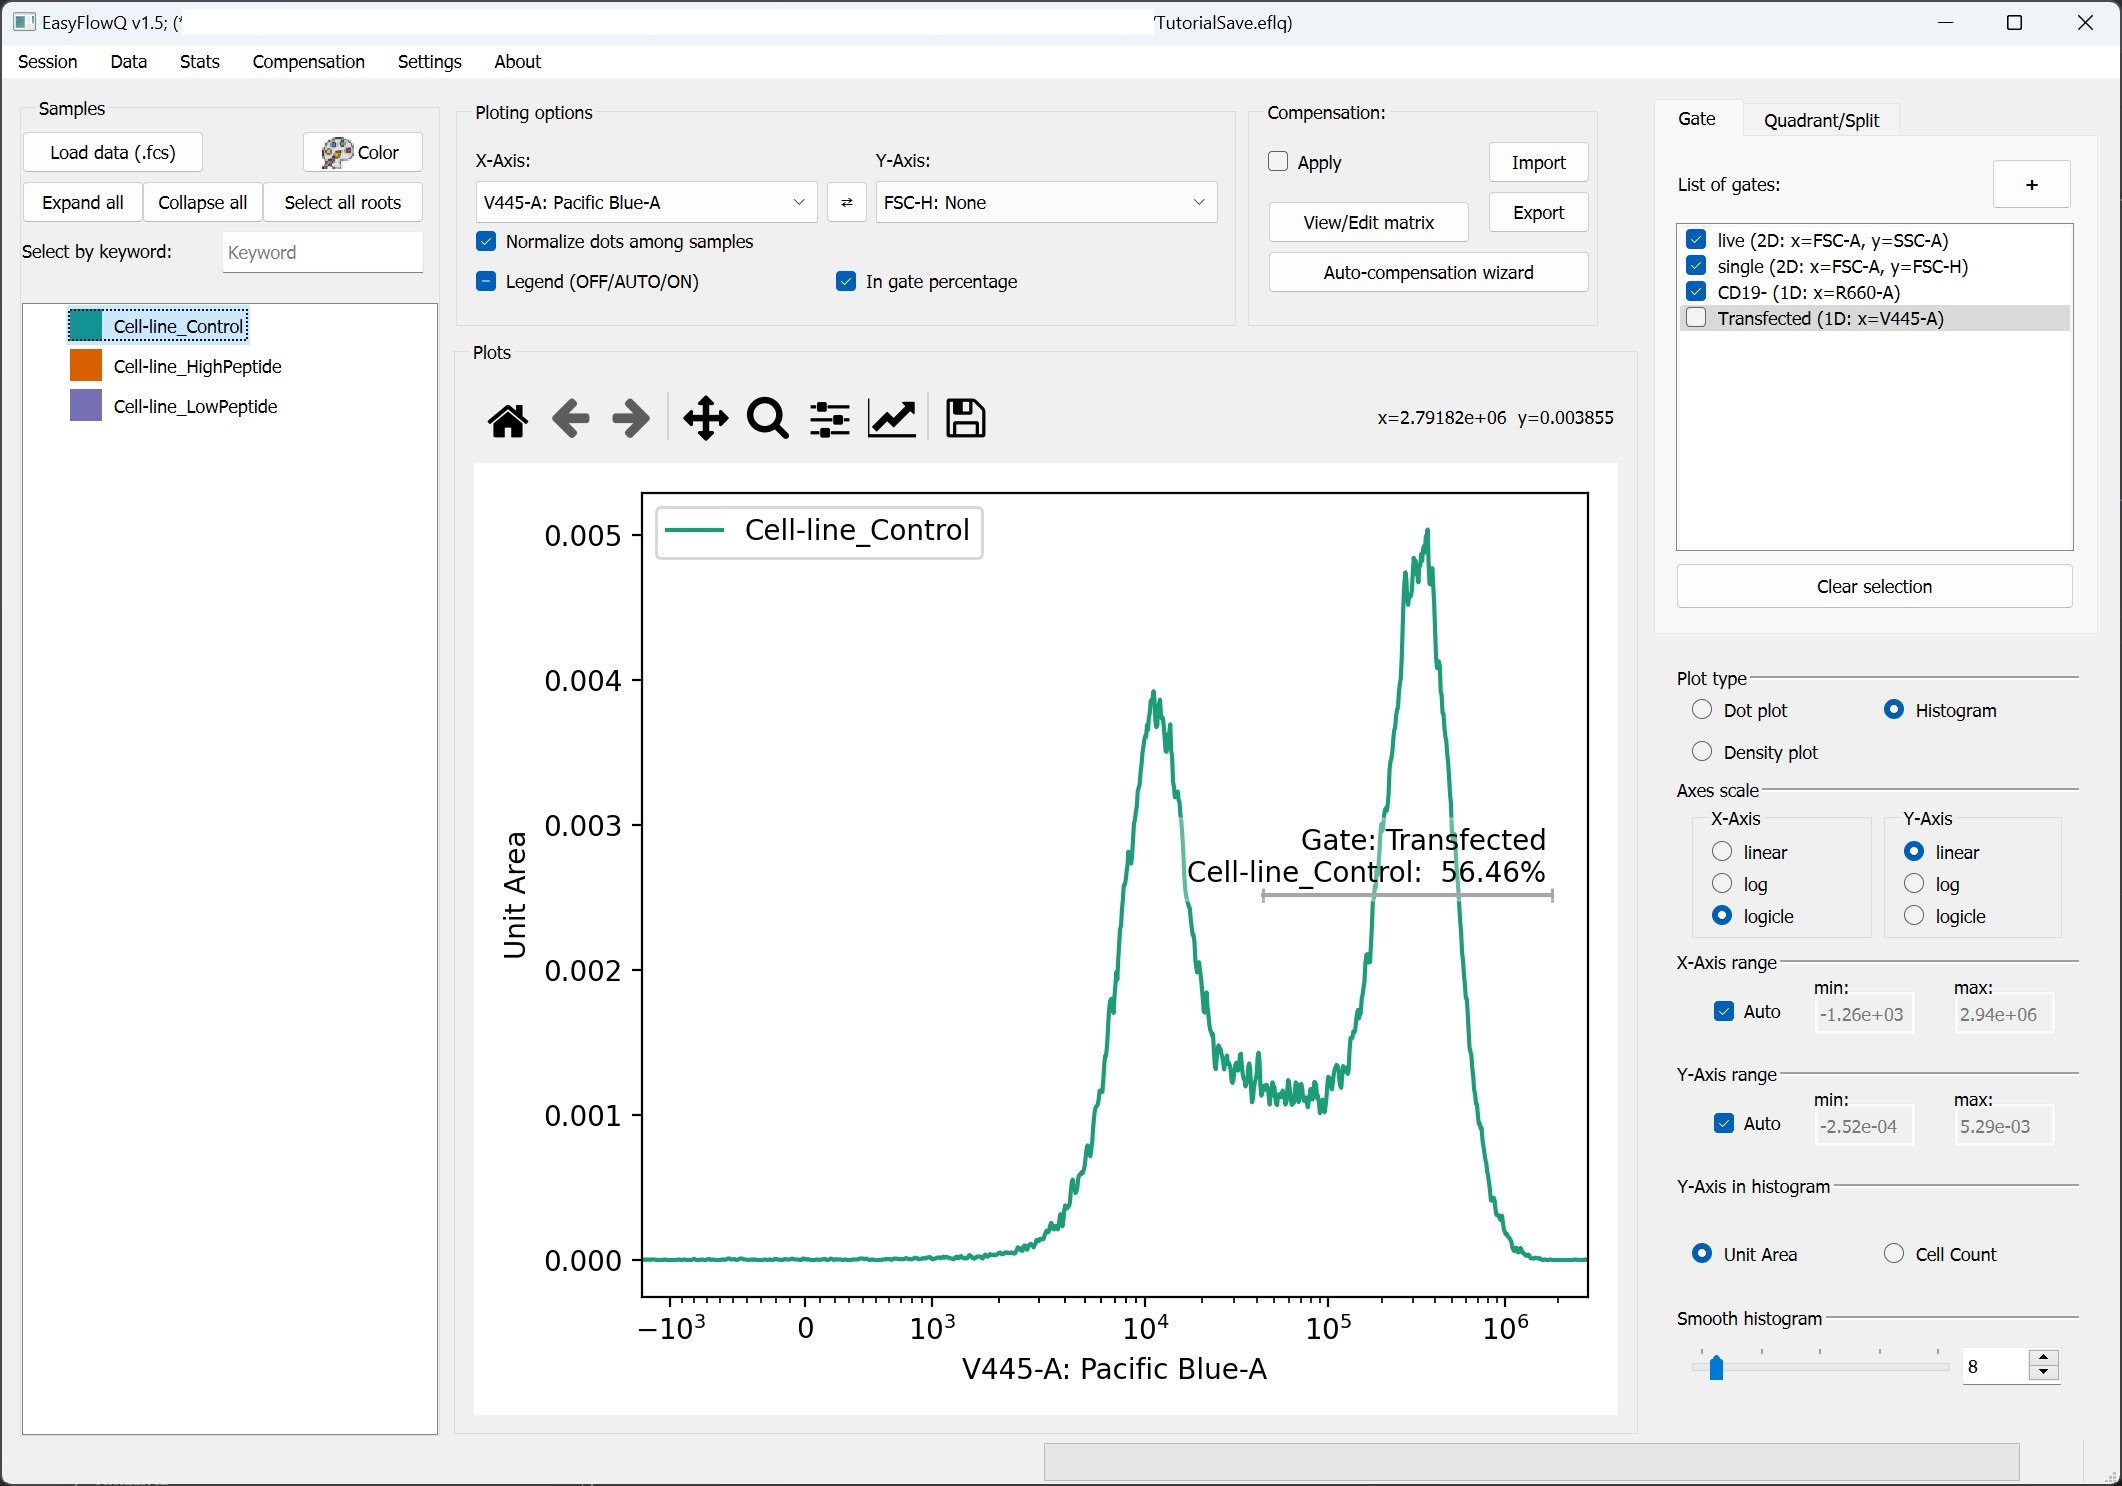2122x1486 pixels.
Task: Click the compensation Import button
Action: click(x=1538, y=163)
